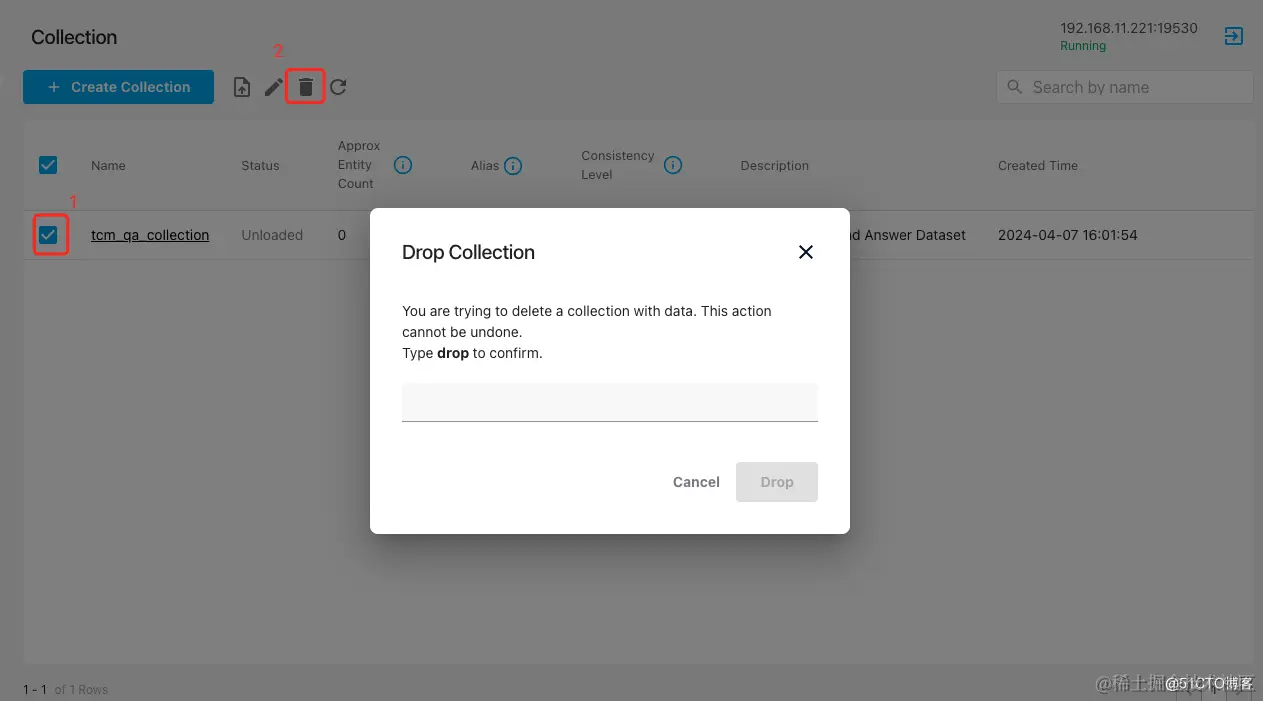Click the Create Collection button
1263x701 pixels.
[x=118, y=87]
